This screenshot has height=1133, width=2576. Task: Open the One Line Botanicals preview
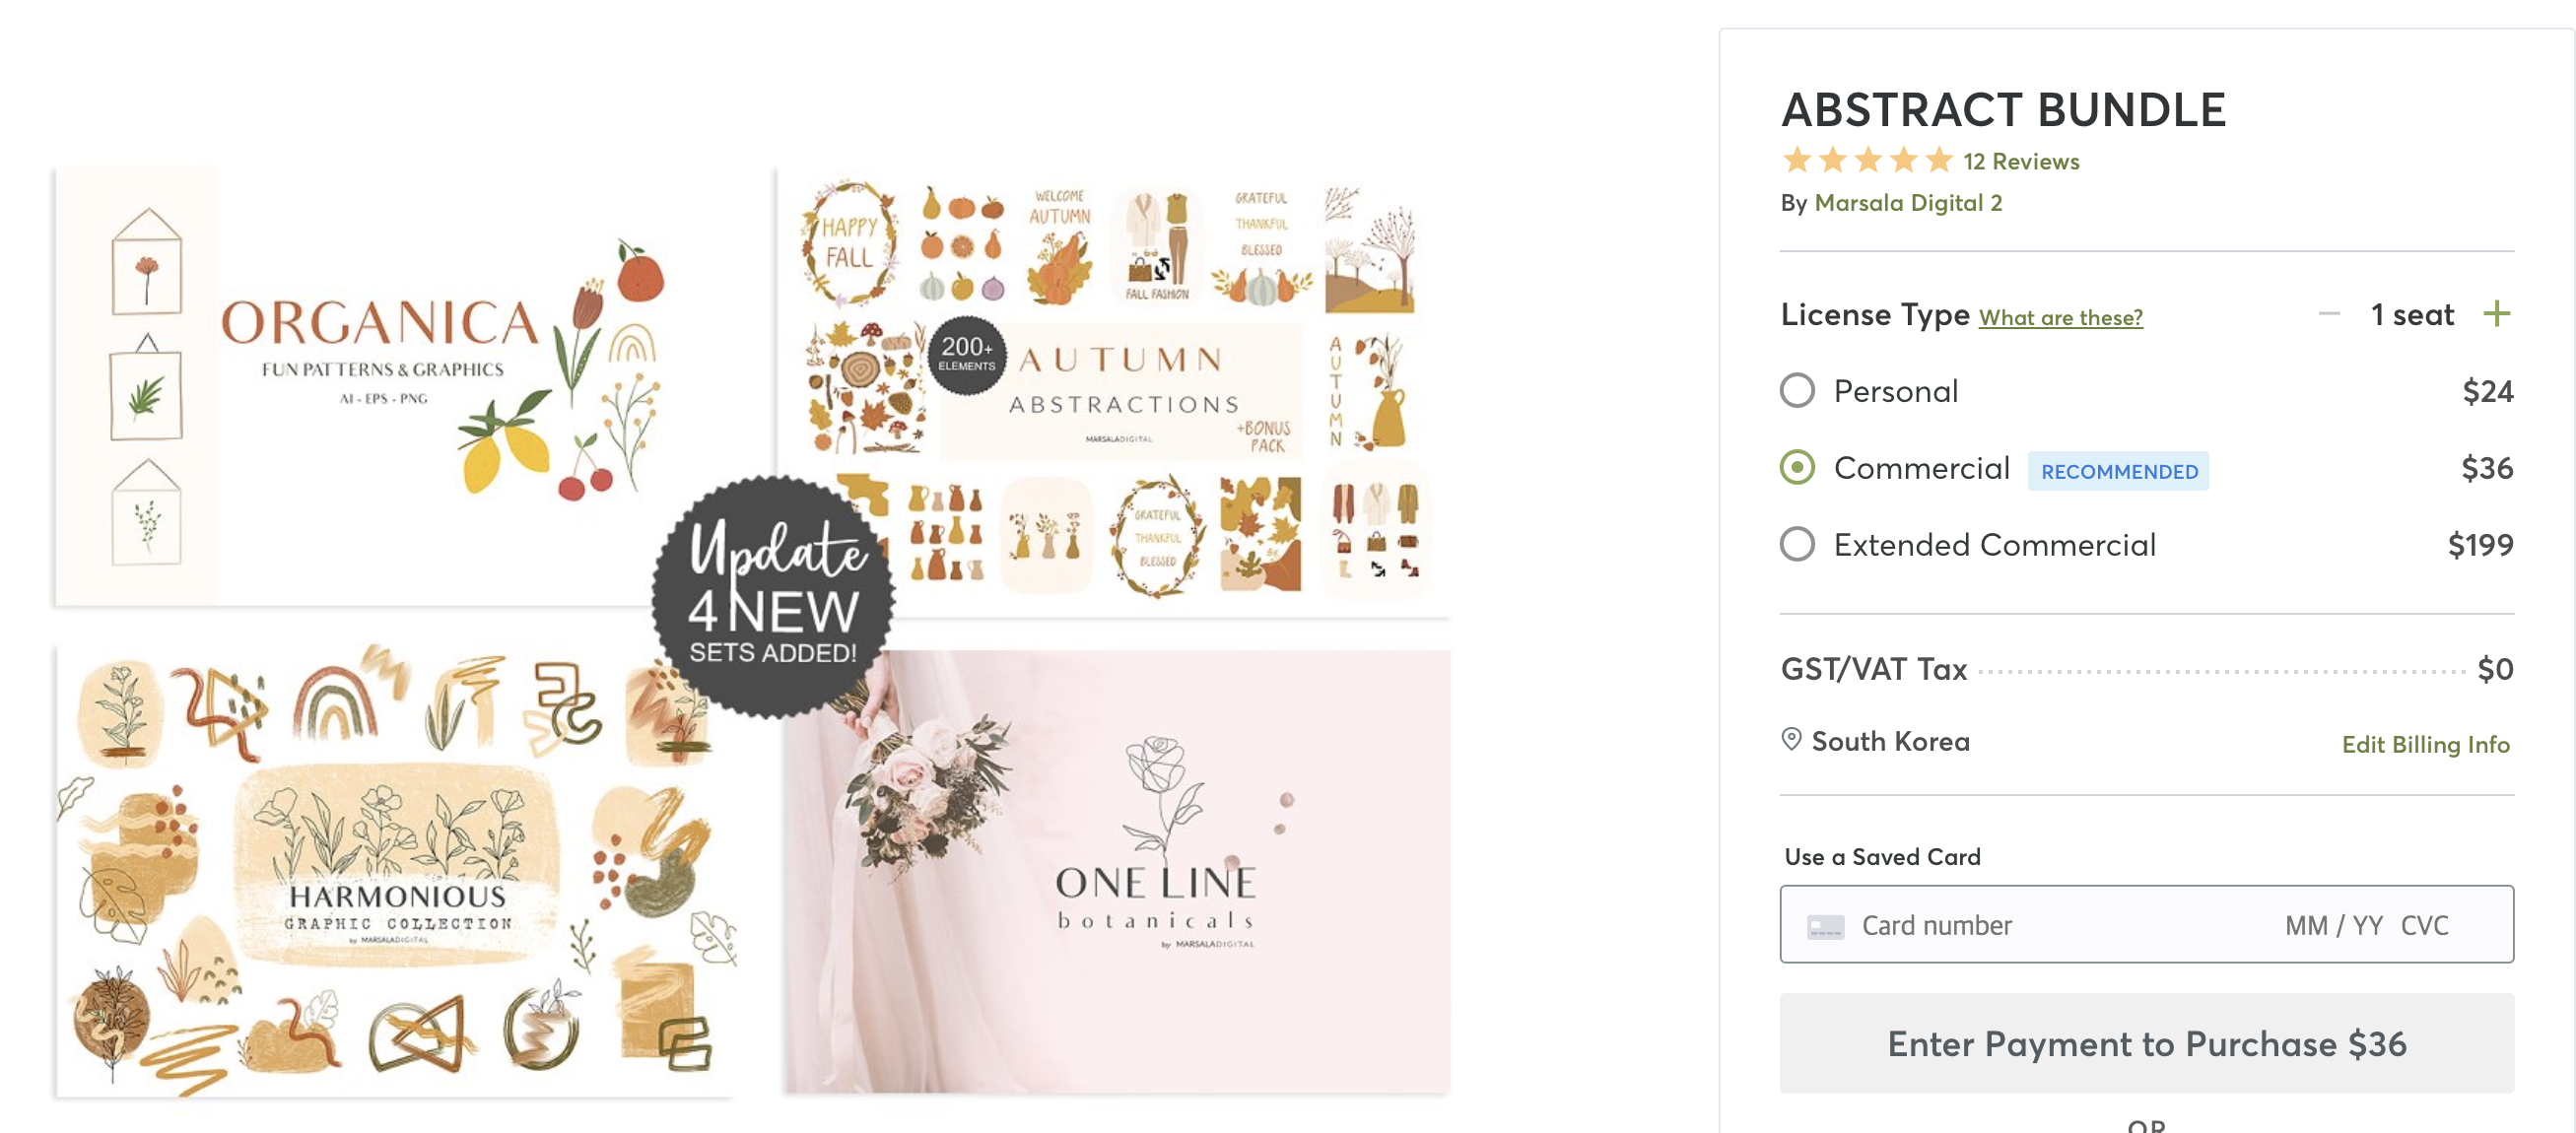(x=1117, y=870)
